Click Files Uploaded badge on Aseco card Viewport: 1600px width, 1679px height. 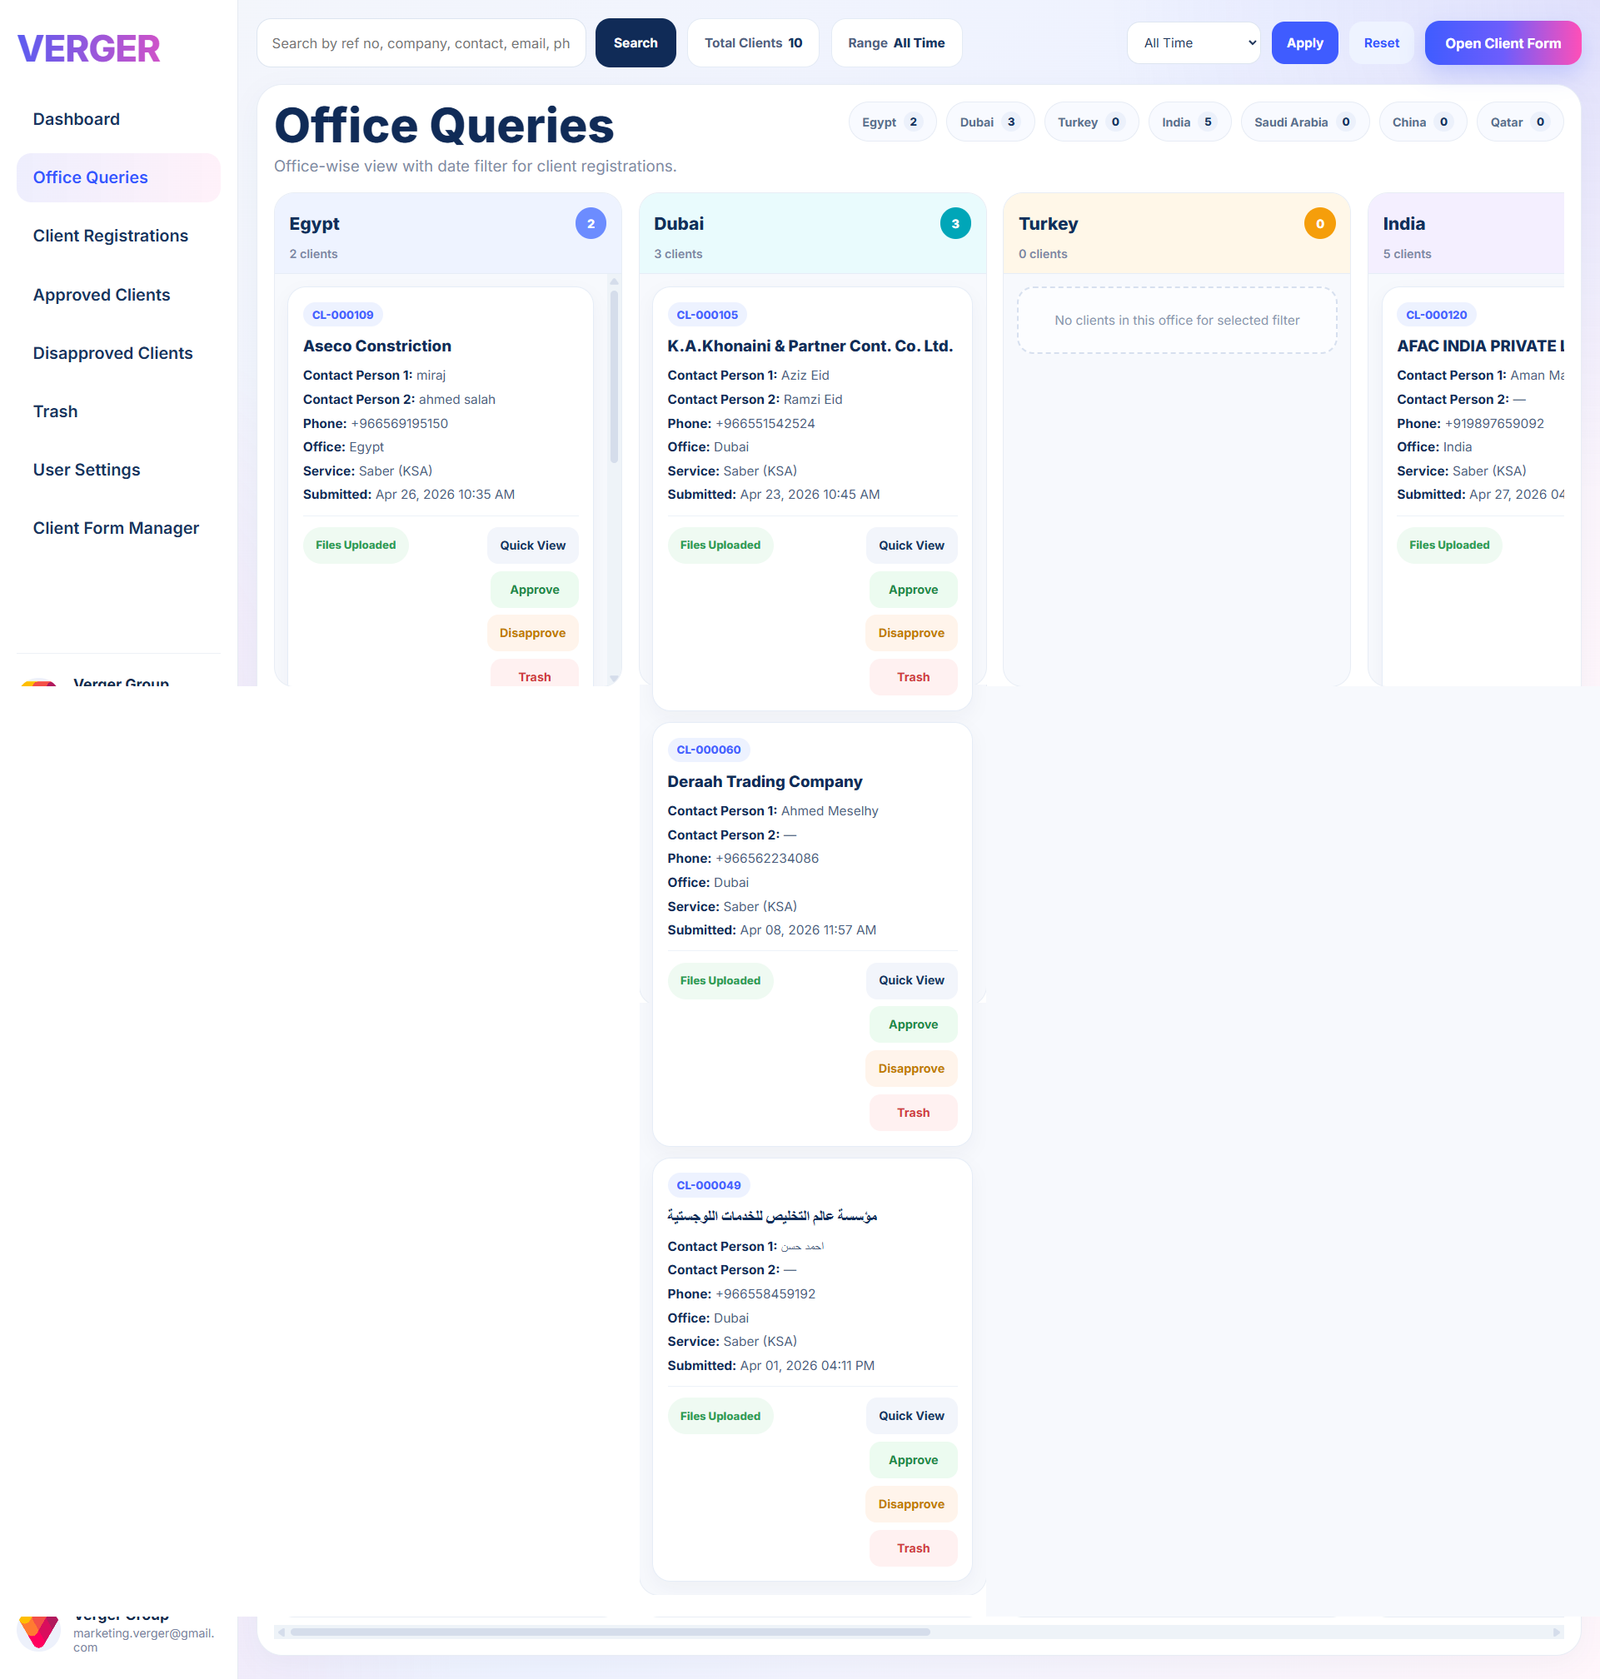[x=356, y=545]
